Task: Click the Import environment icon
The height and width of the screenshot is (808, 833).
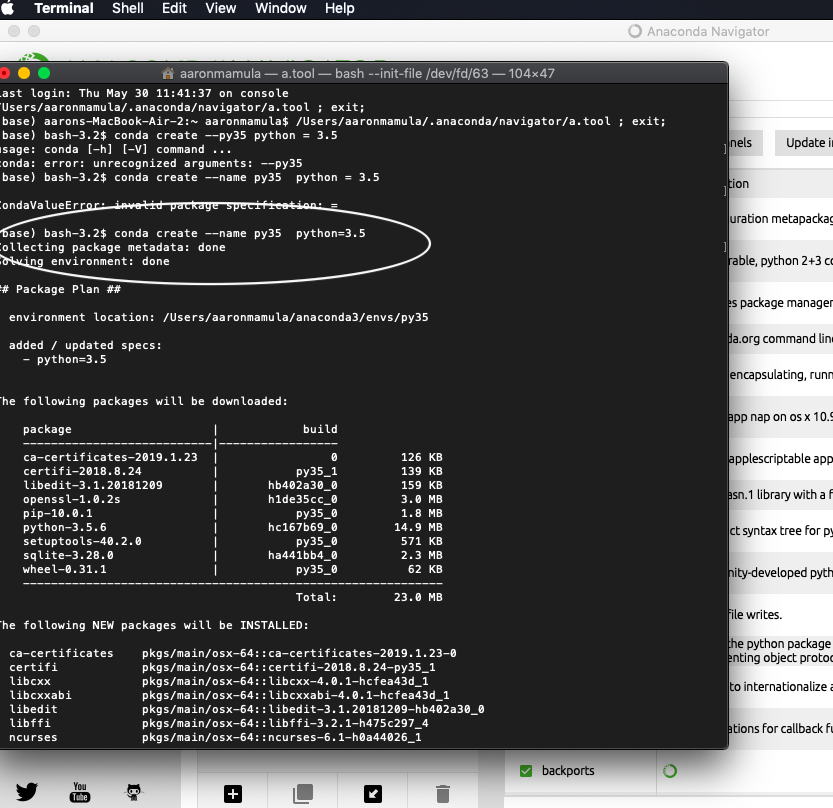Action: click(x=373, y=794)
